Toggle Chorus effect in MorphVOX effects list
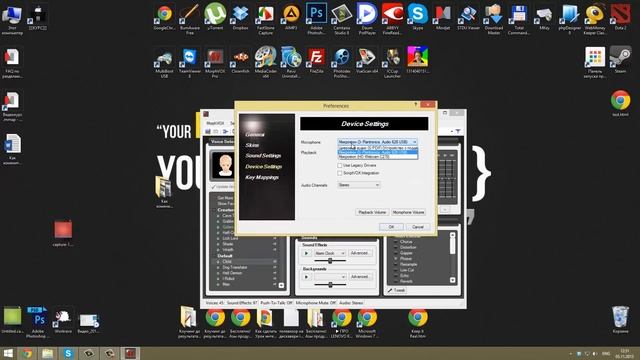This screenshot has width=640, height=360. point(406,242)
